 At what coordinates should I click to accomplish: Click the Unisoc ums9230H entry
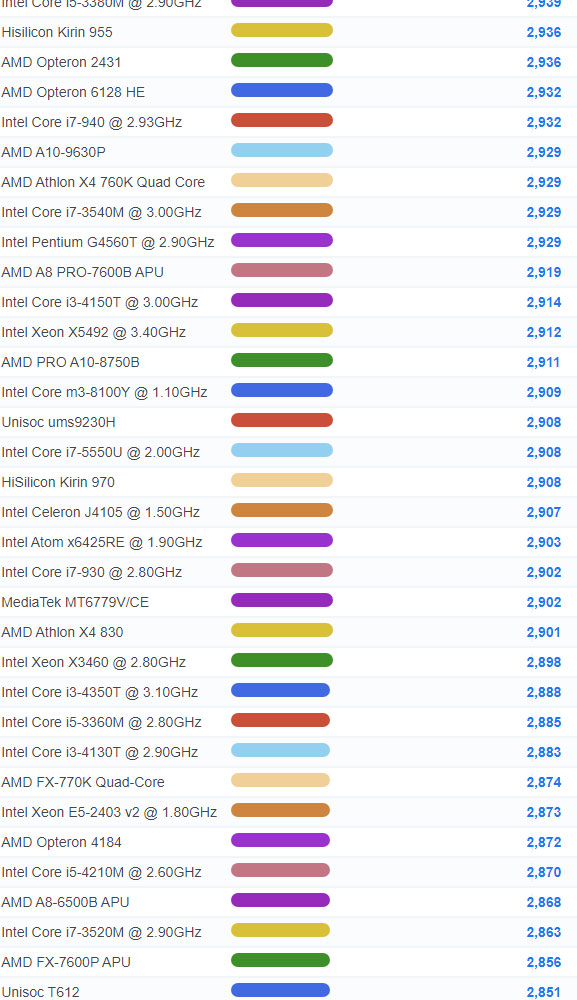click(x=59, y=422)
